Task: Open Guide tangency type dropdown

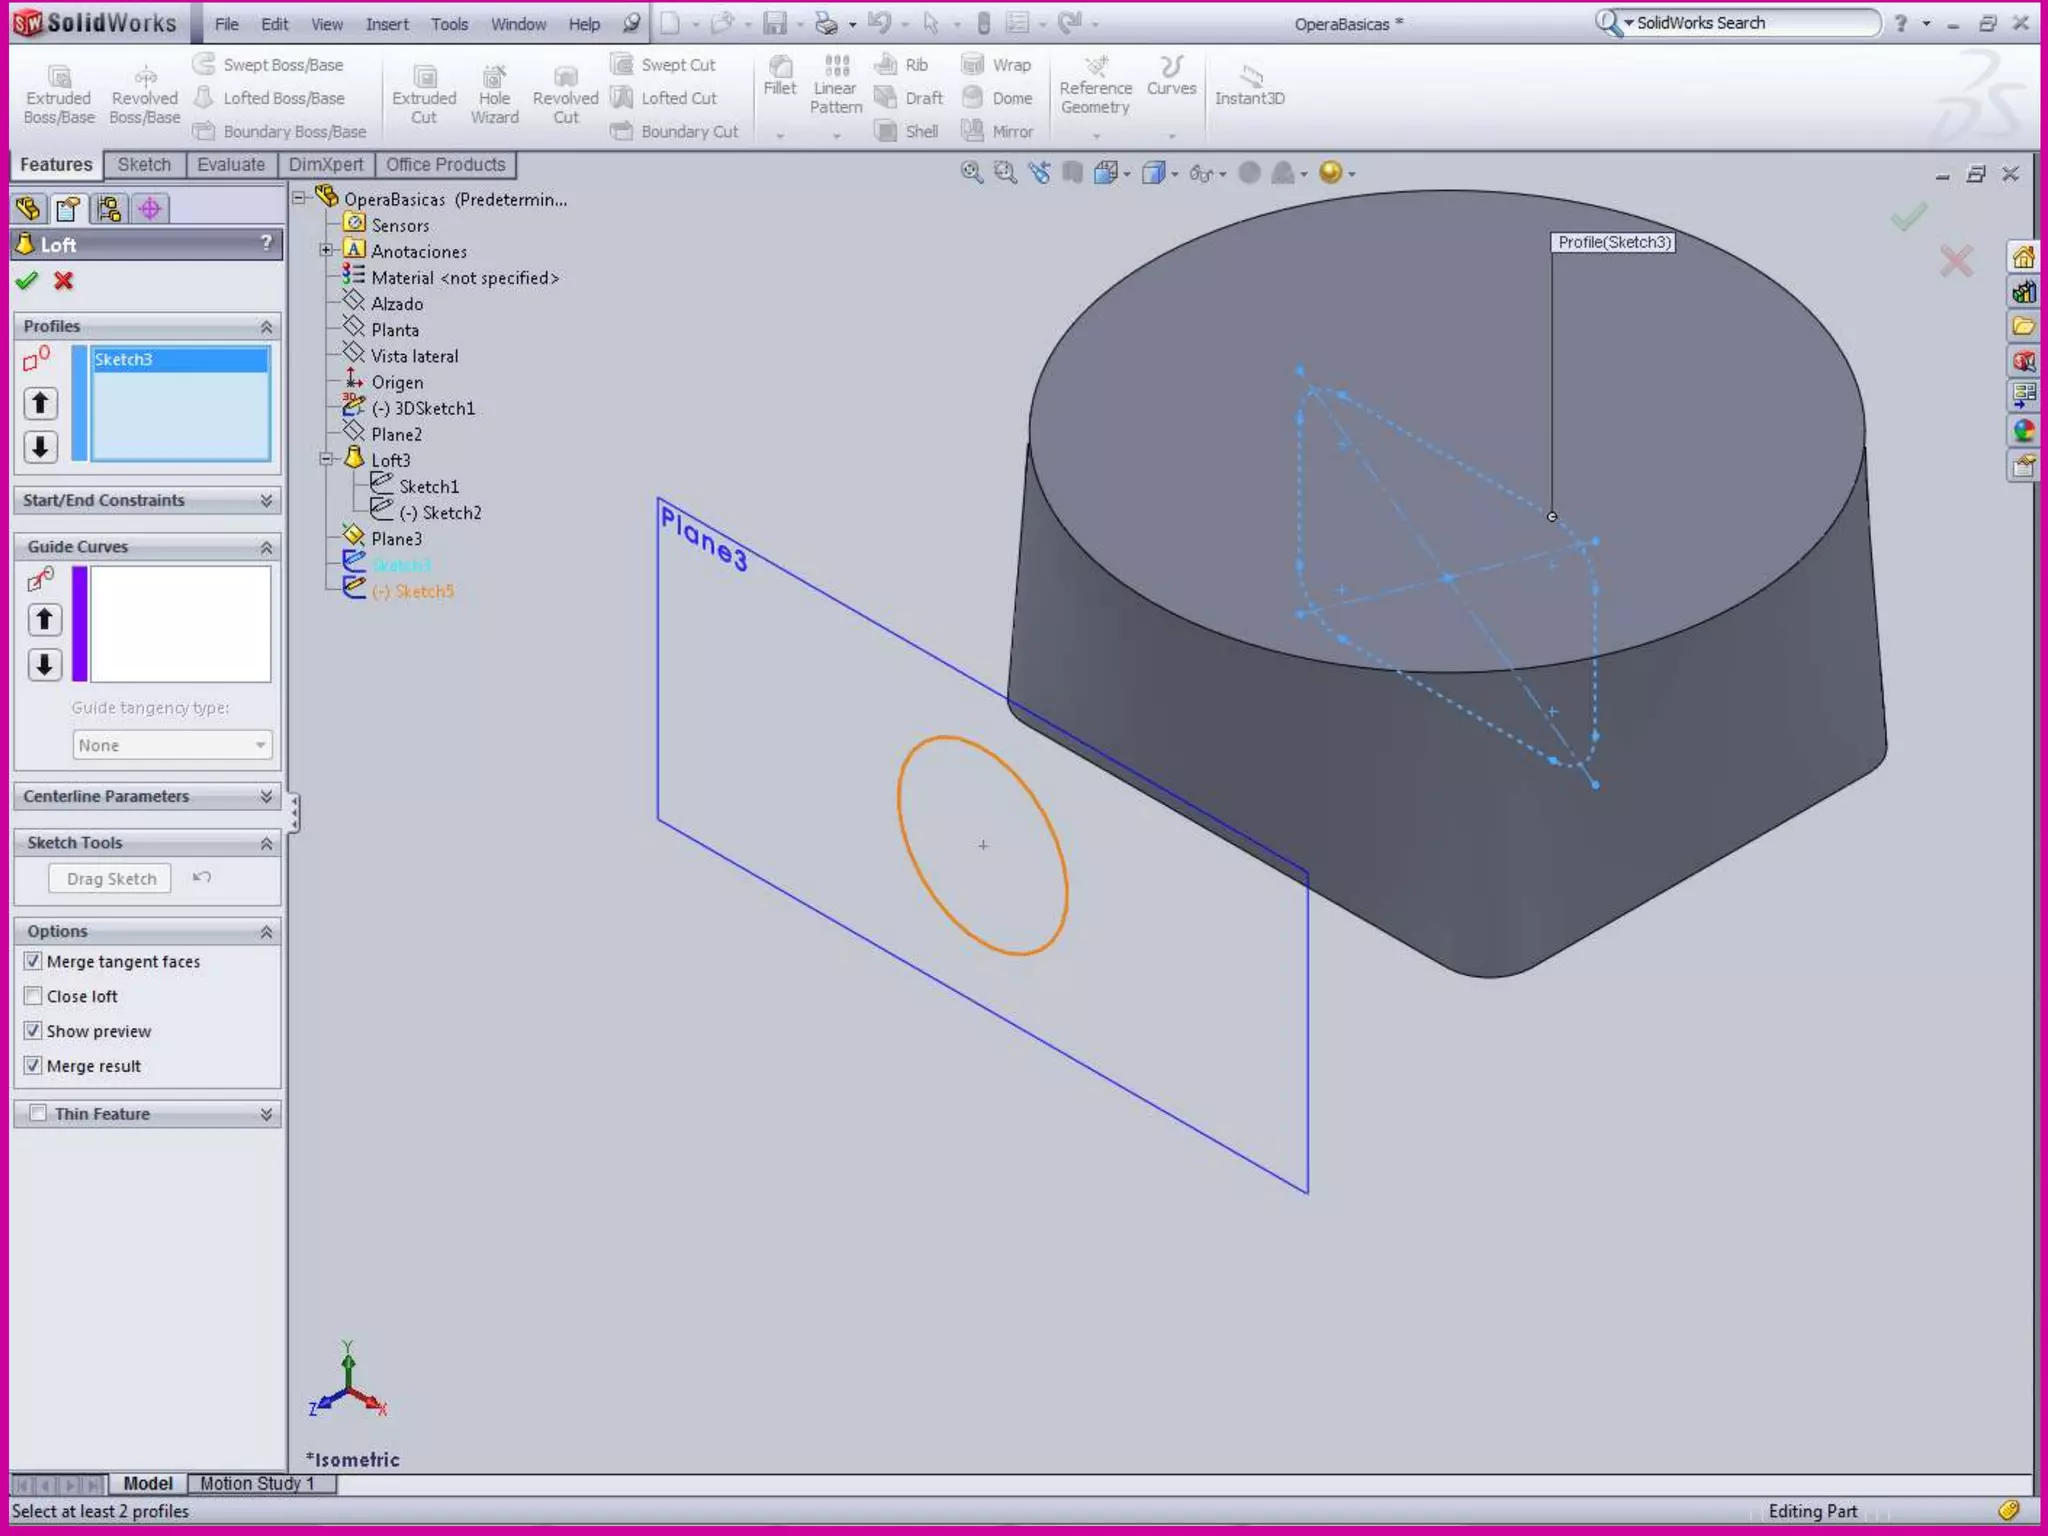Action: [172, 745]
